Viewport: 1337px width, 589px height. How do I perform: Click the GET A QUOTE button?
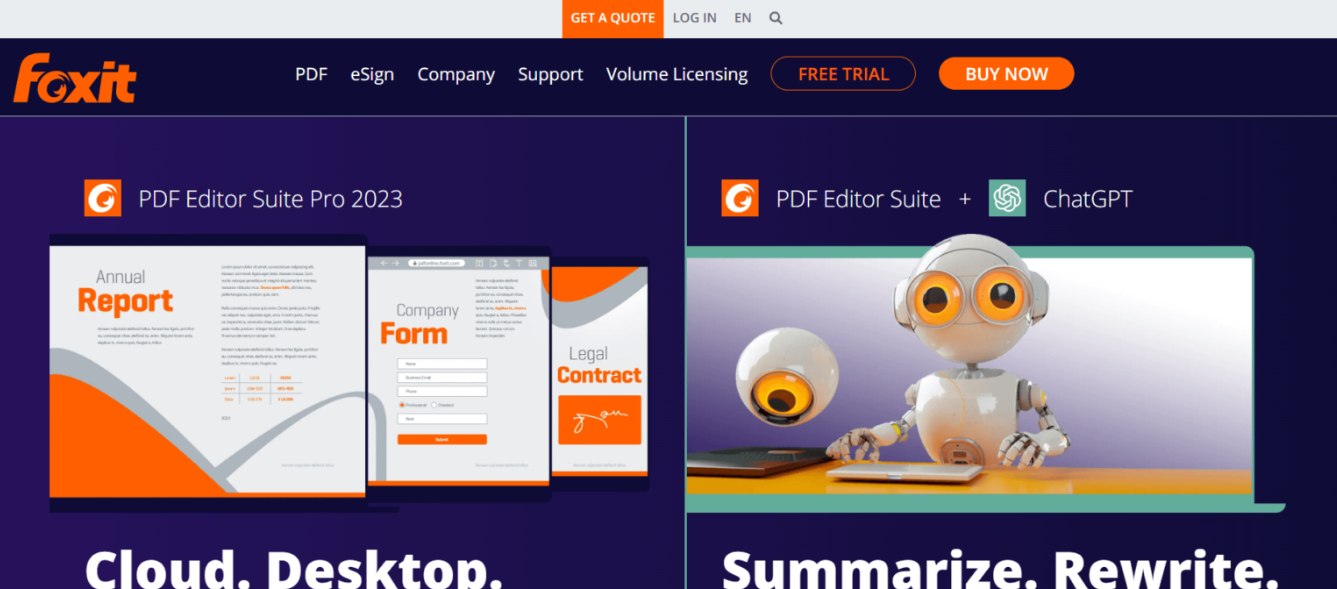(x=613, y=18)
